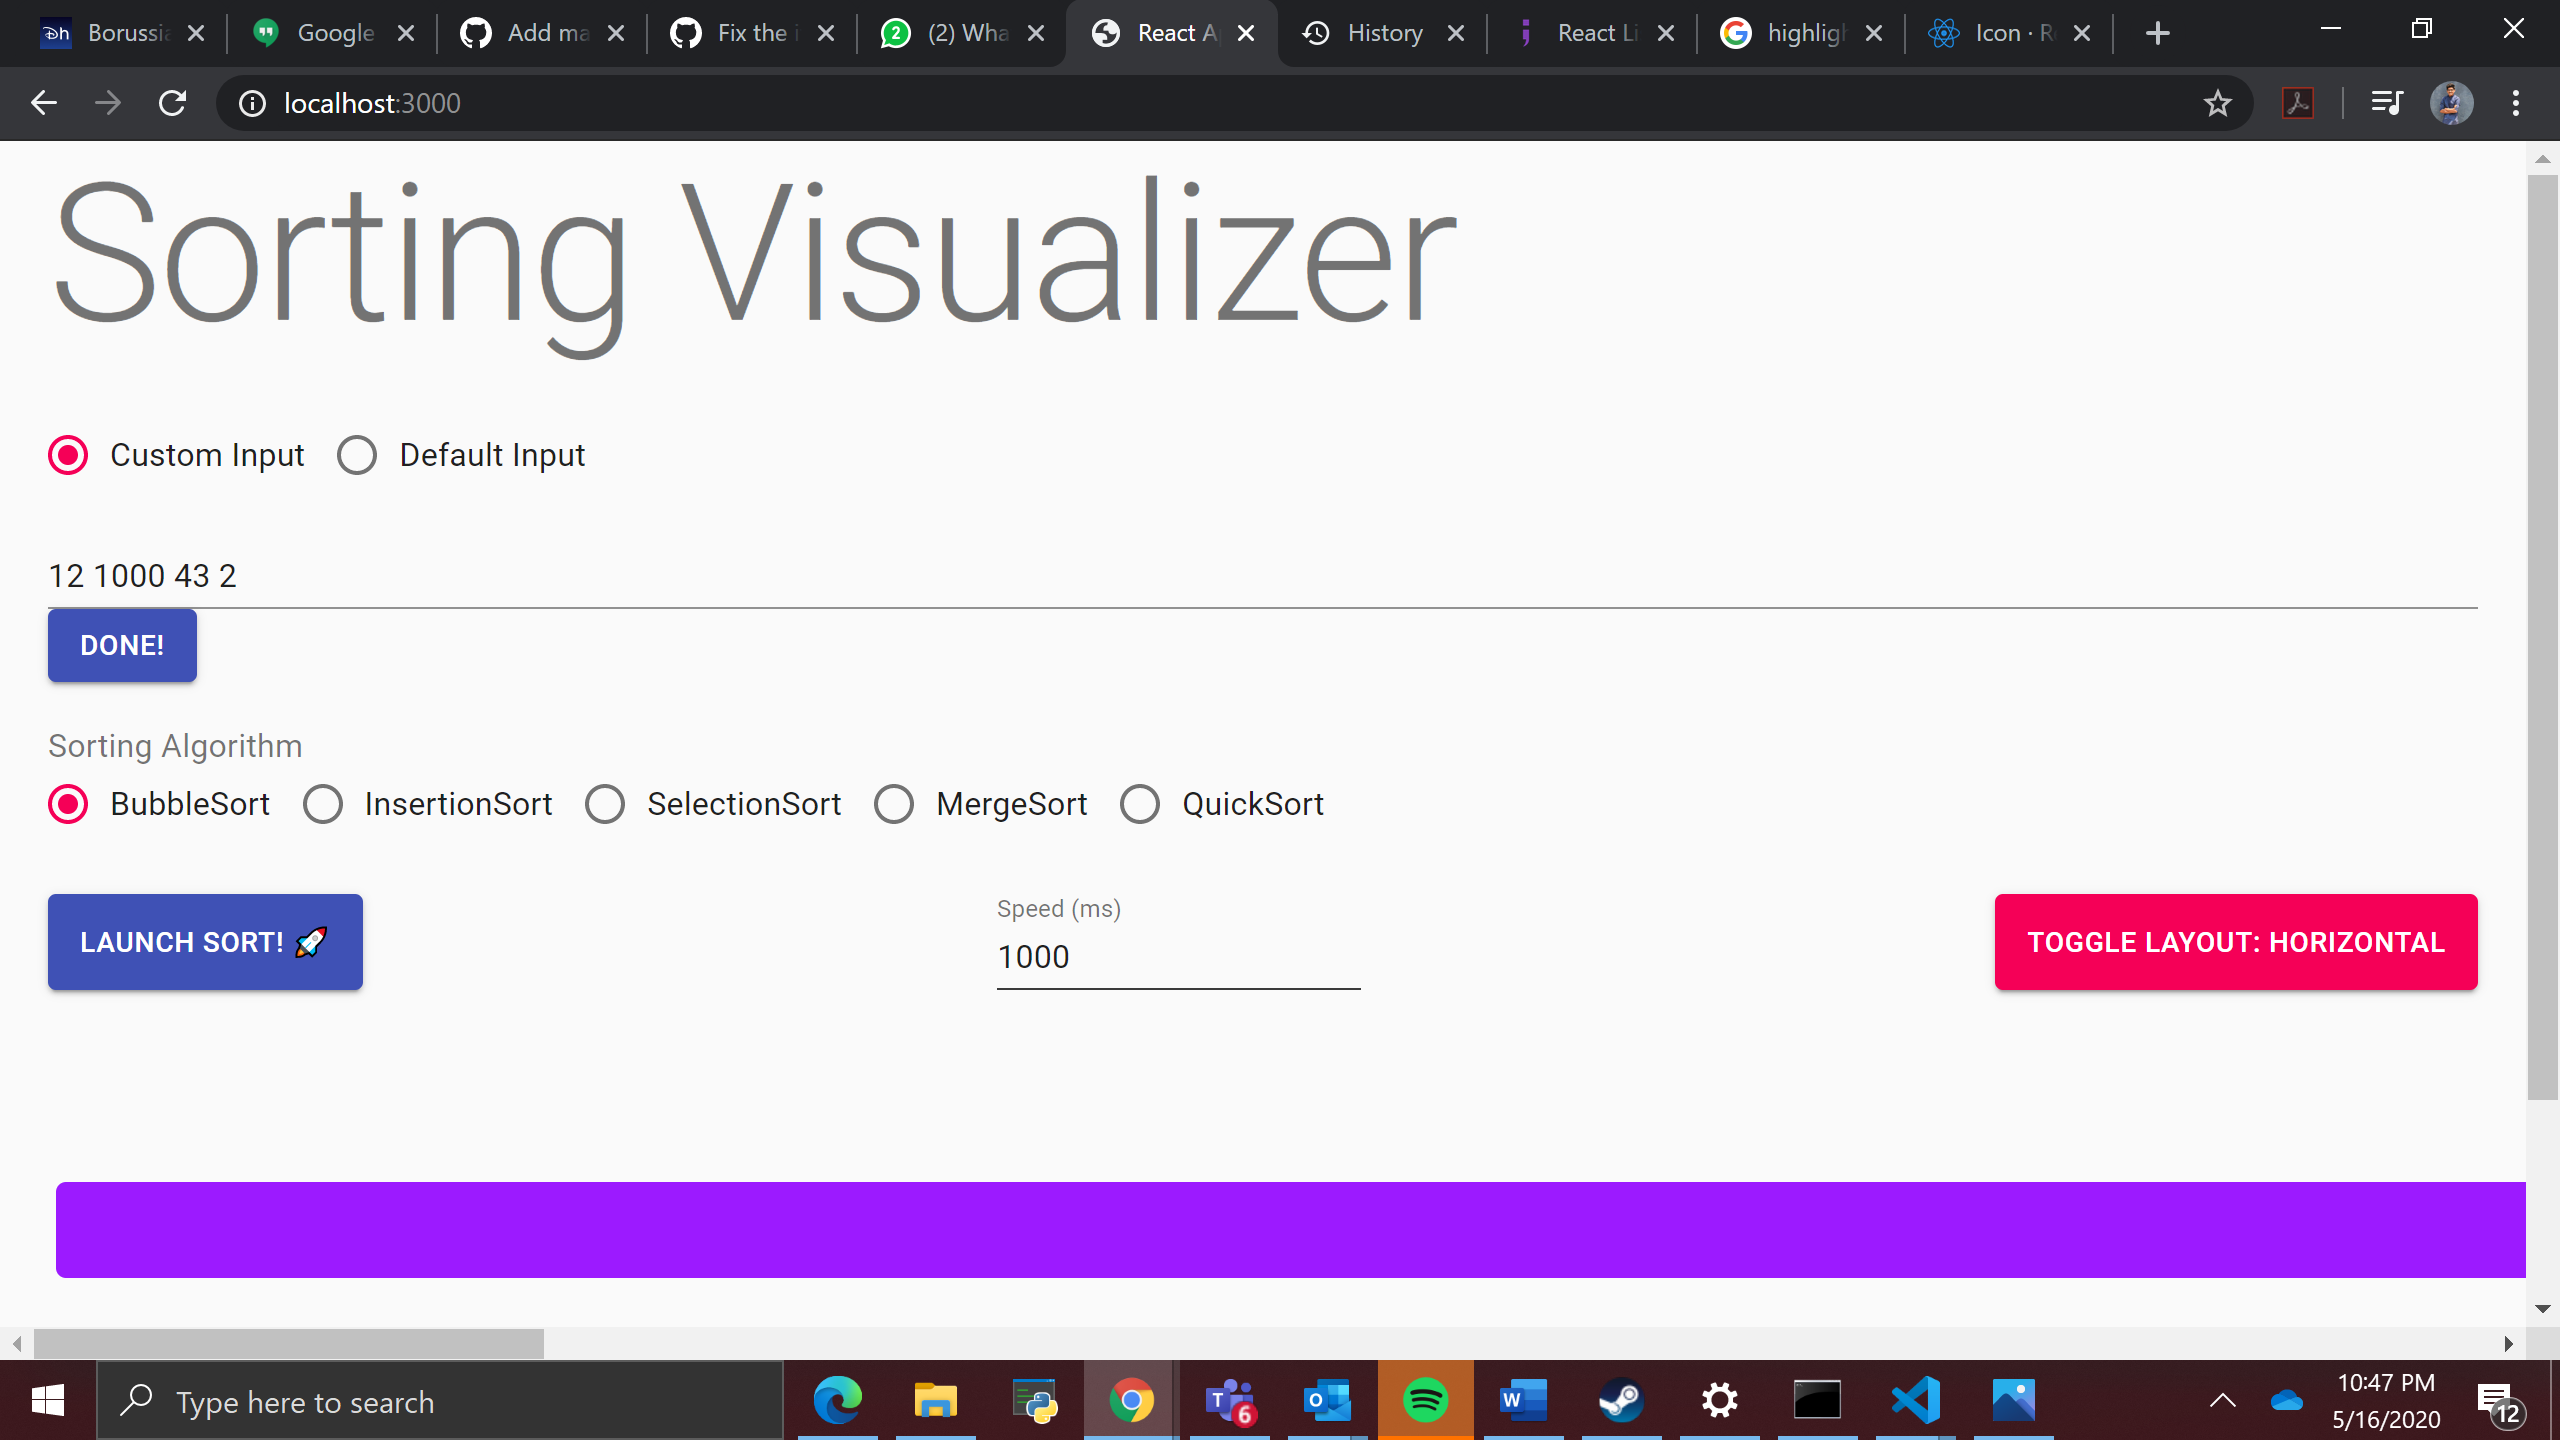Select the Default Input radio button

[x=356, y=454]
